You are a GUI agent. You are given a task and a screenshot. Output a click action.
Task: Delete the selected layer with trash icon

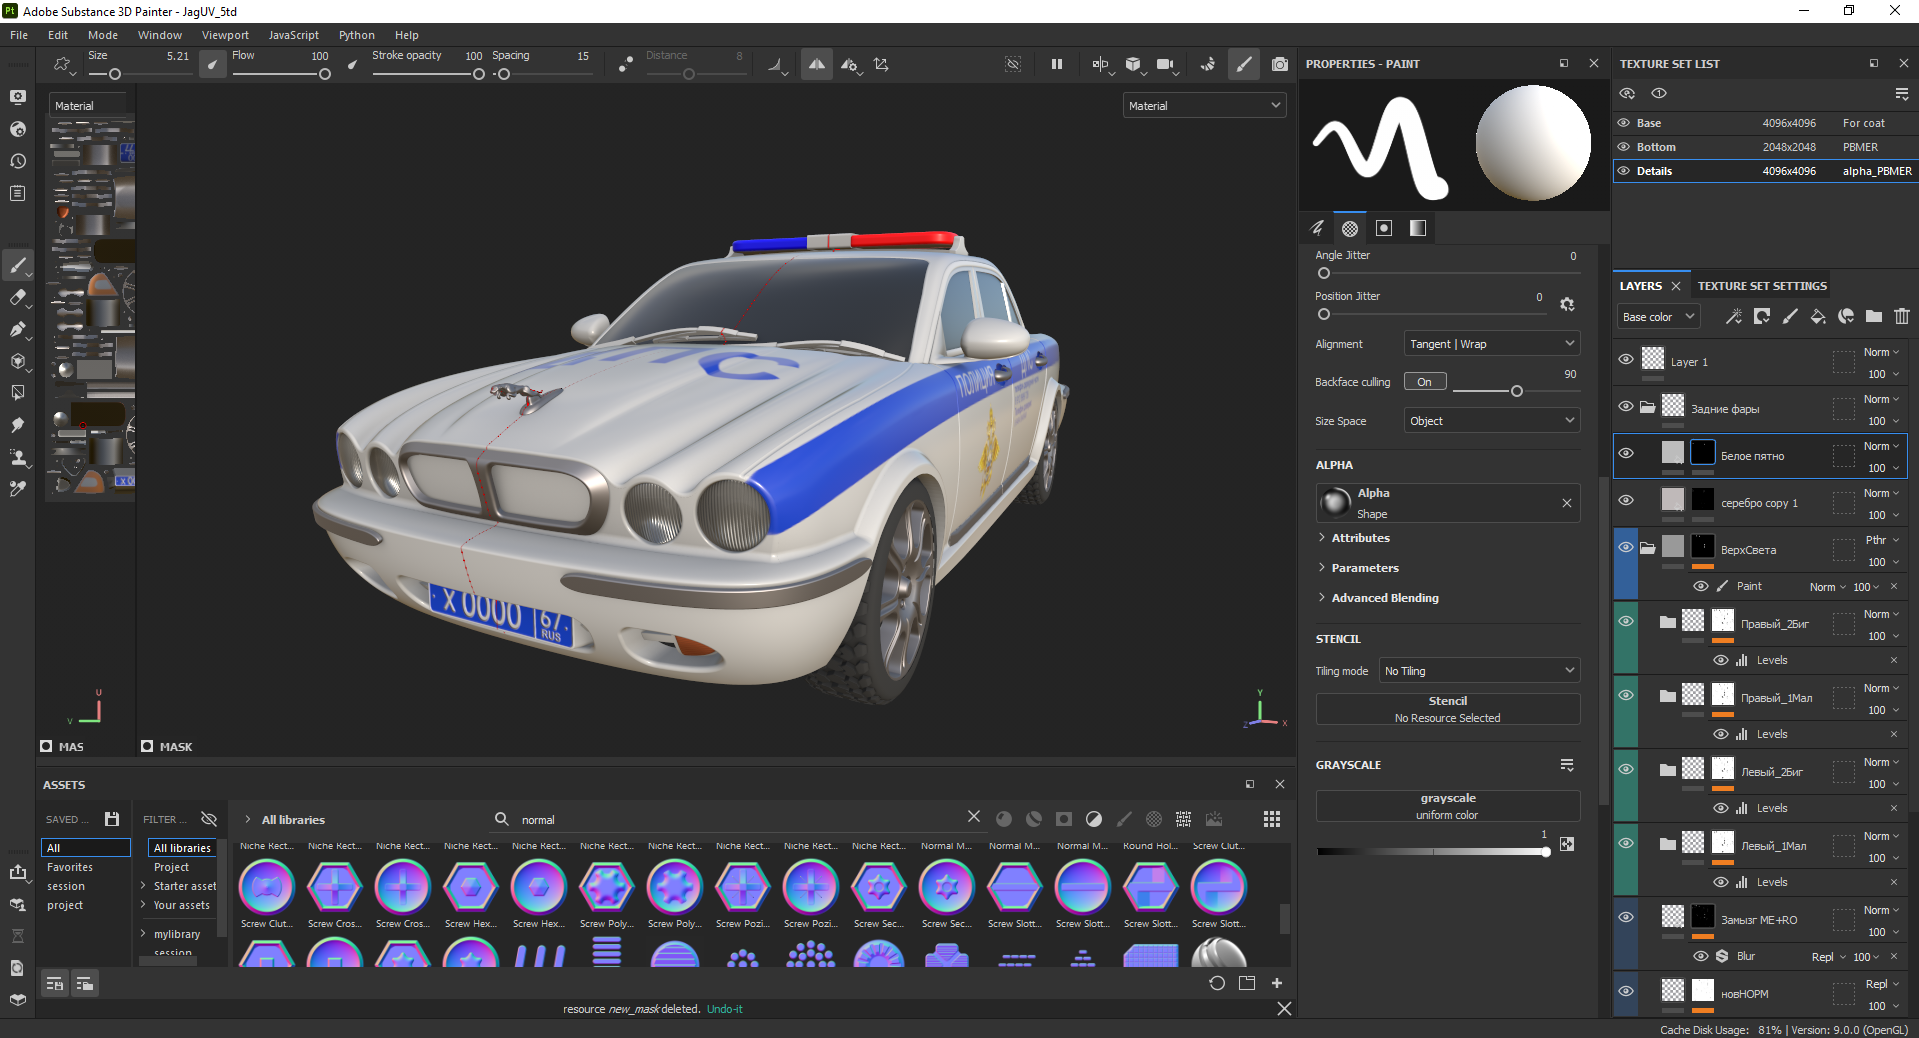[x=1902, y=317]
